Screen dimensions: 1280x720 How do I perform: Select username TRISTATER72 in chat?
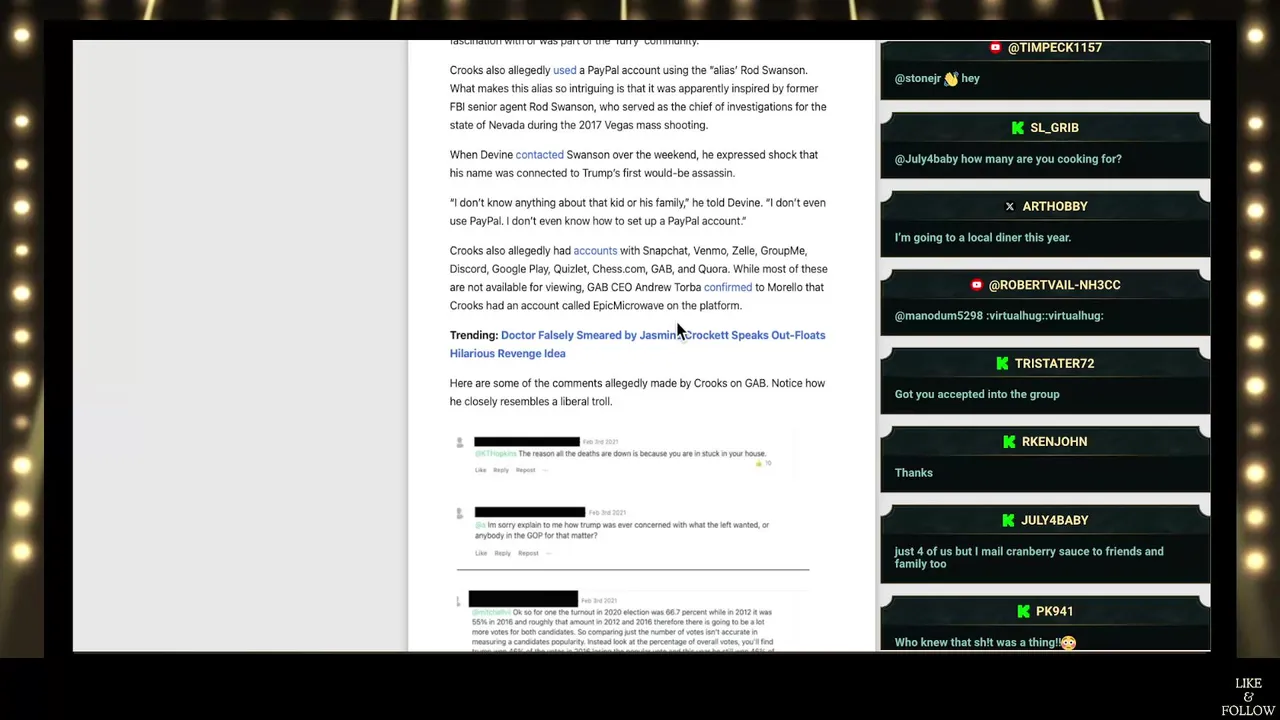coord(1054,364)
